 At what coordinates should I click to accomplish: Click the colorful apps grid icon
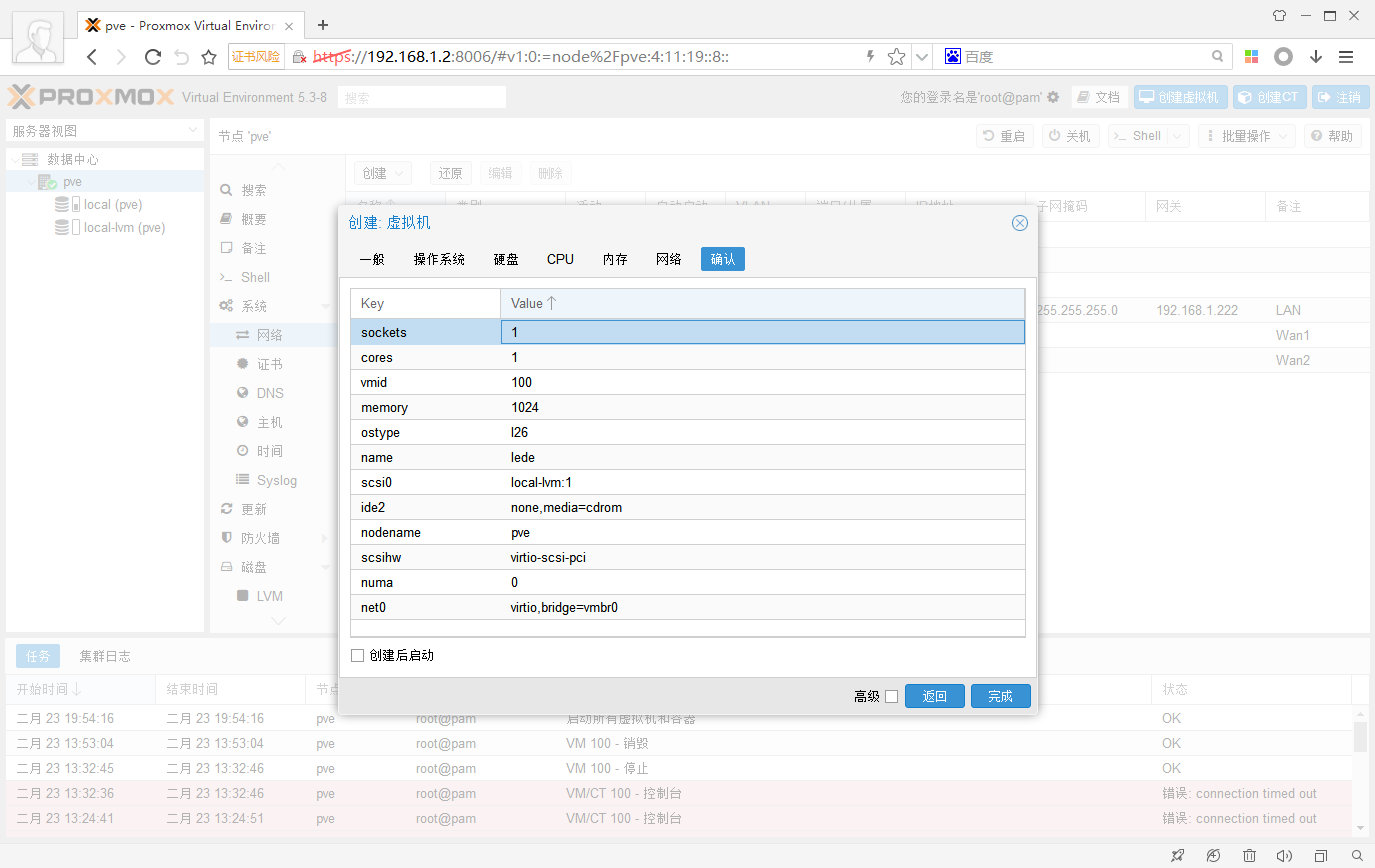pyautogui.click(x=1252, y=57)
